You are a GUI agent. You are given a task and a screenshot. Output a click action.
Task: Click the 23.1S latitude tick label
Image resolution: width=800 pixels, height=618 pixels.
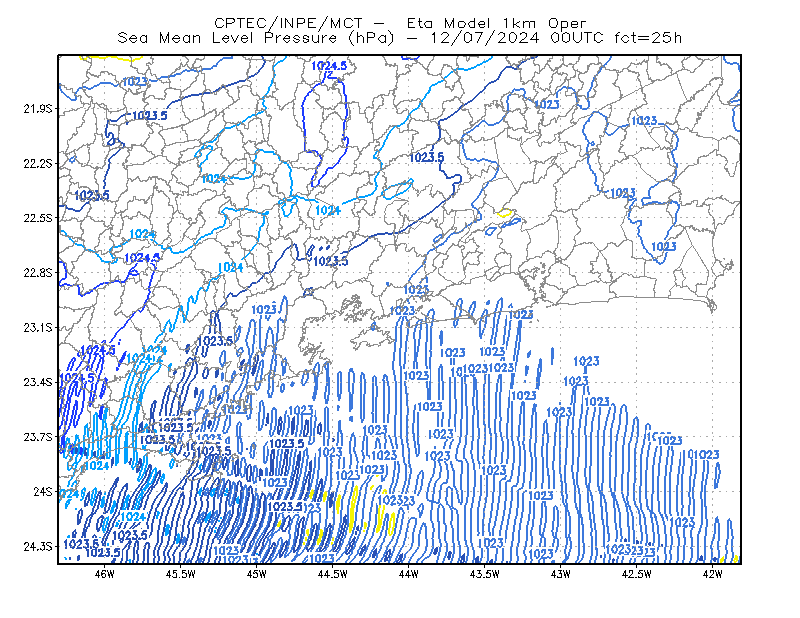click(x=37, y=327)
